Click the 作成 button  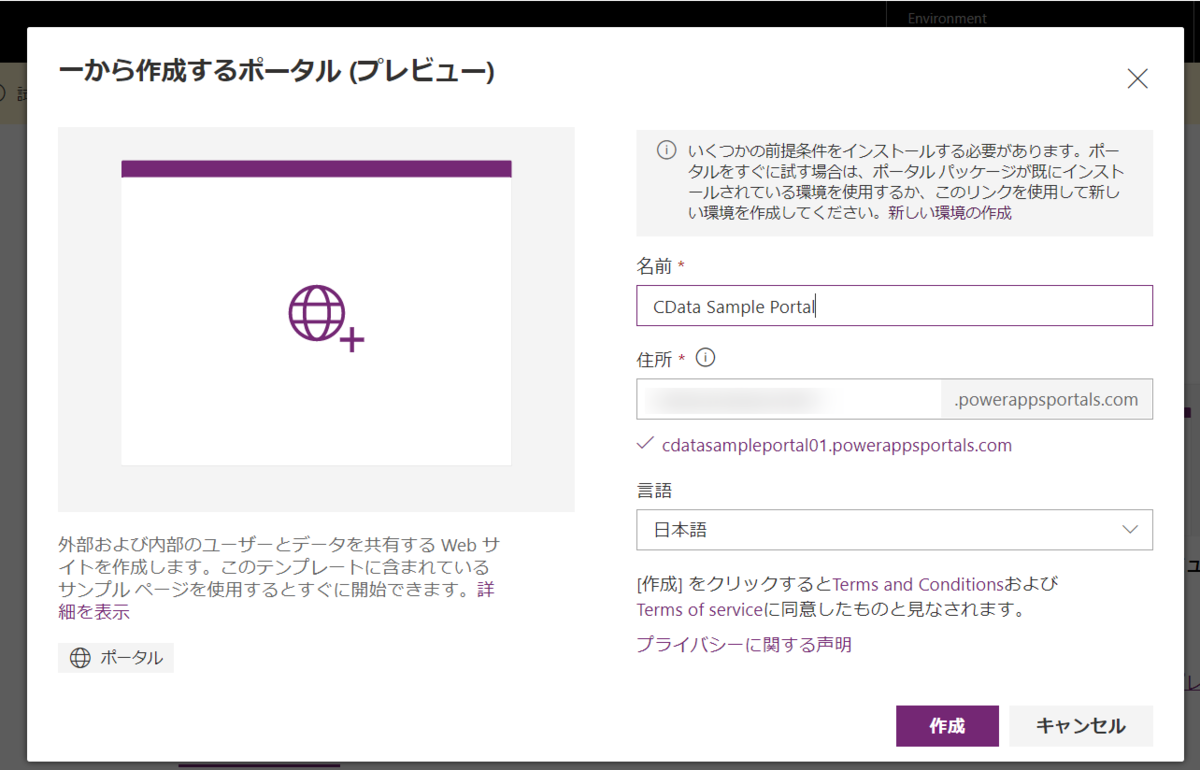(947, 726)
